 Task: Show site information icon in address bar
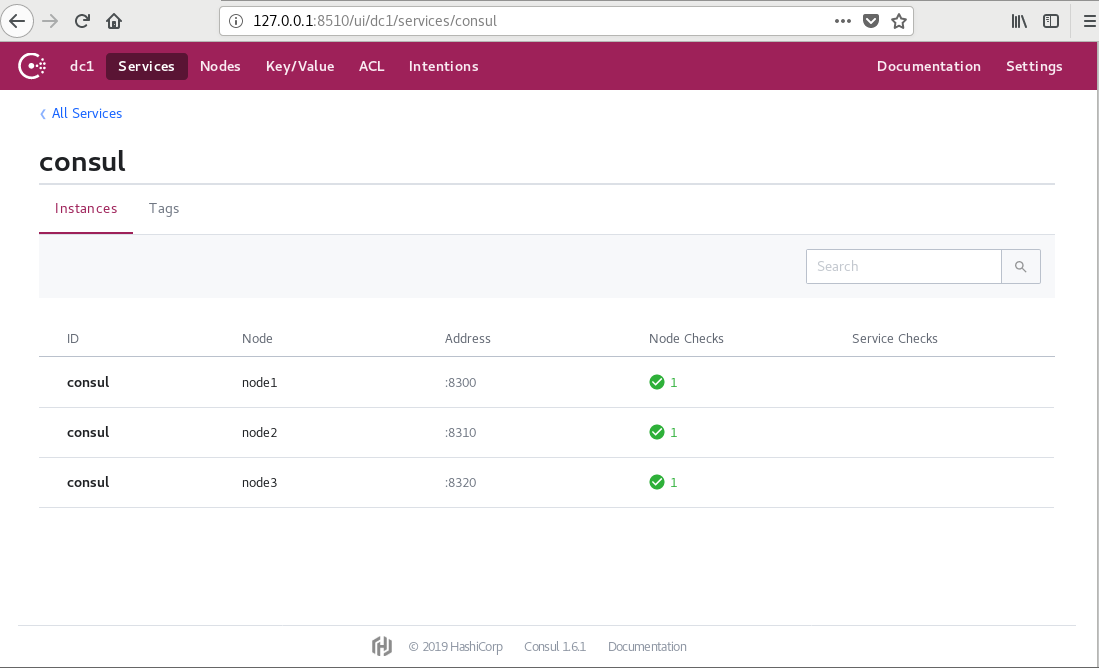click(x=236, y=21)
